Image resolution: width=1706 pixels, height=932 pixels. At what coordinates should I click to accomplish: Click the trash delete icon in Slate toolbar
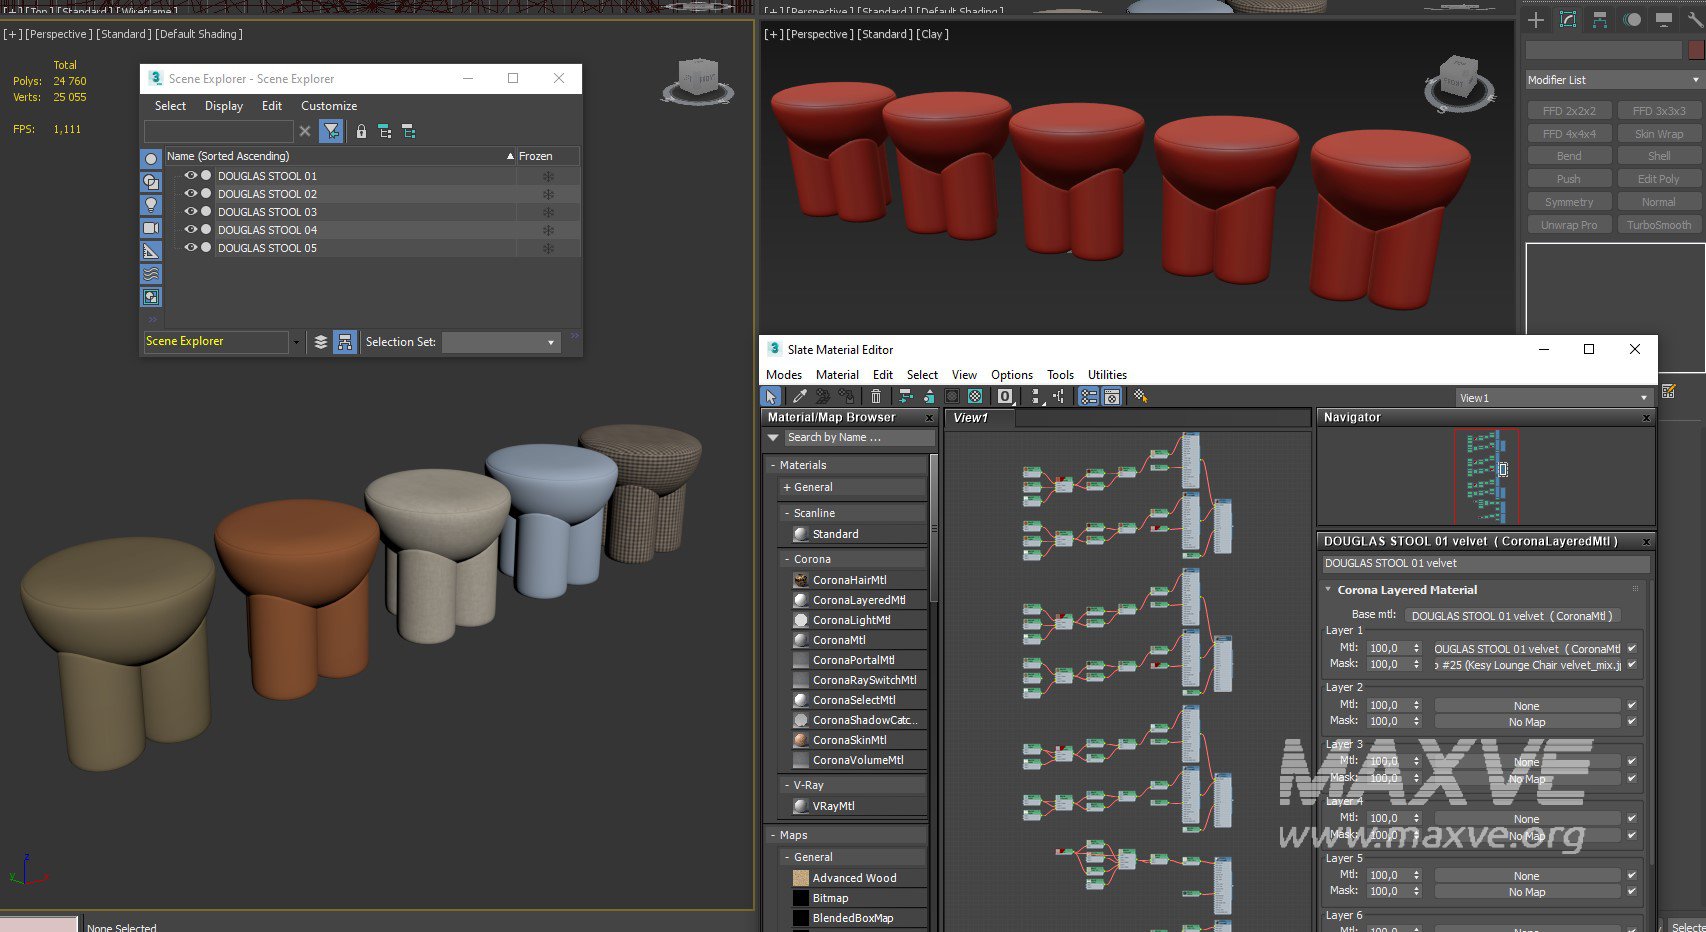tap(876, 397)
